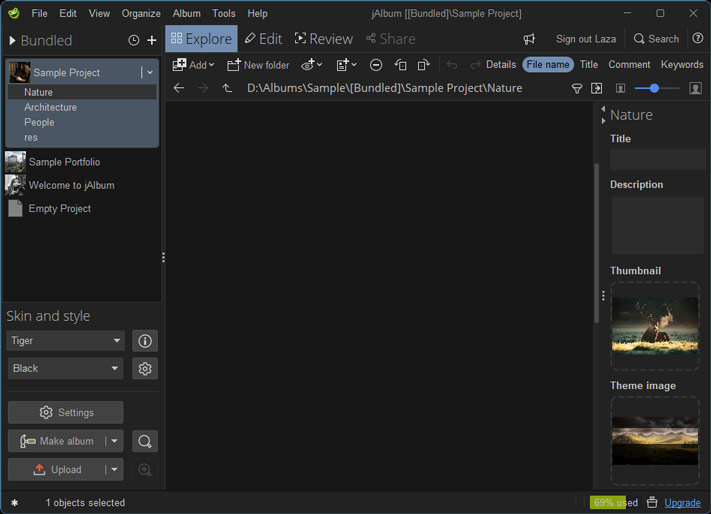Click the Make album button
This screenshot has width=711, height=514.
57,441
